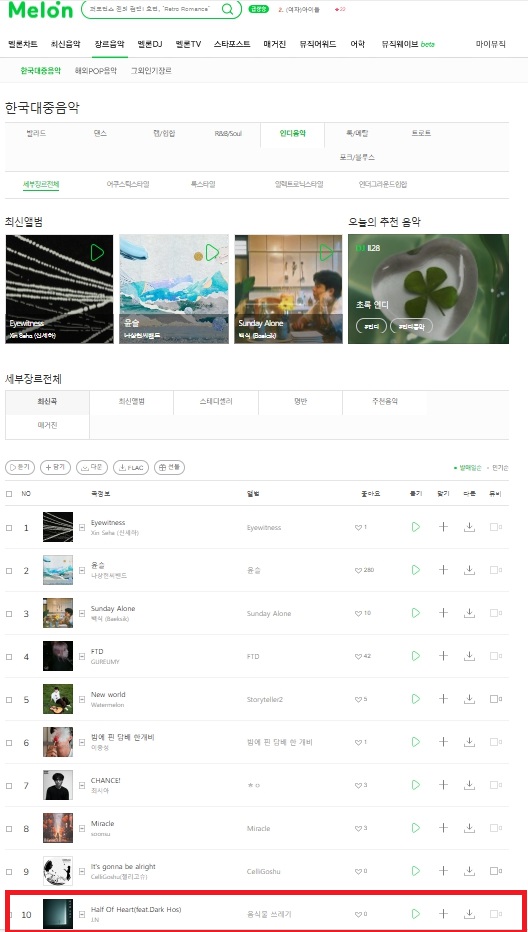Click the search magnifier icon
This screenshot has width=528, height=932.
(x=227, y=9)
